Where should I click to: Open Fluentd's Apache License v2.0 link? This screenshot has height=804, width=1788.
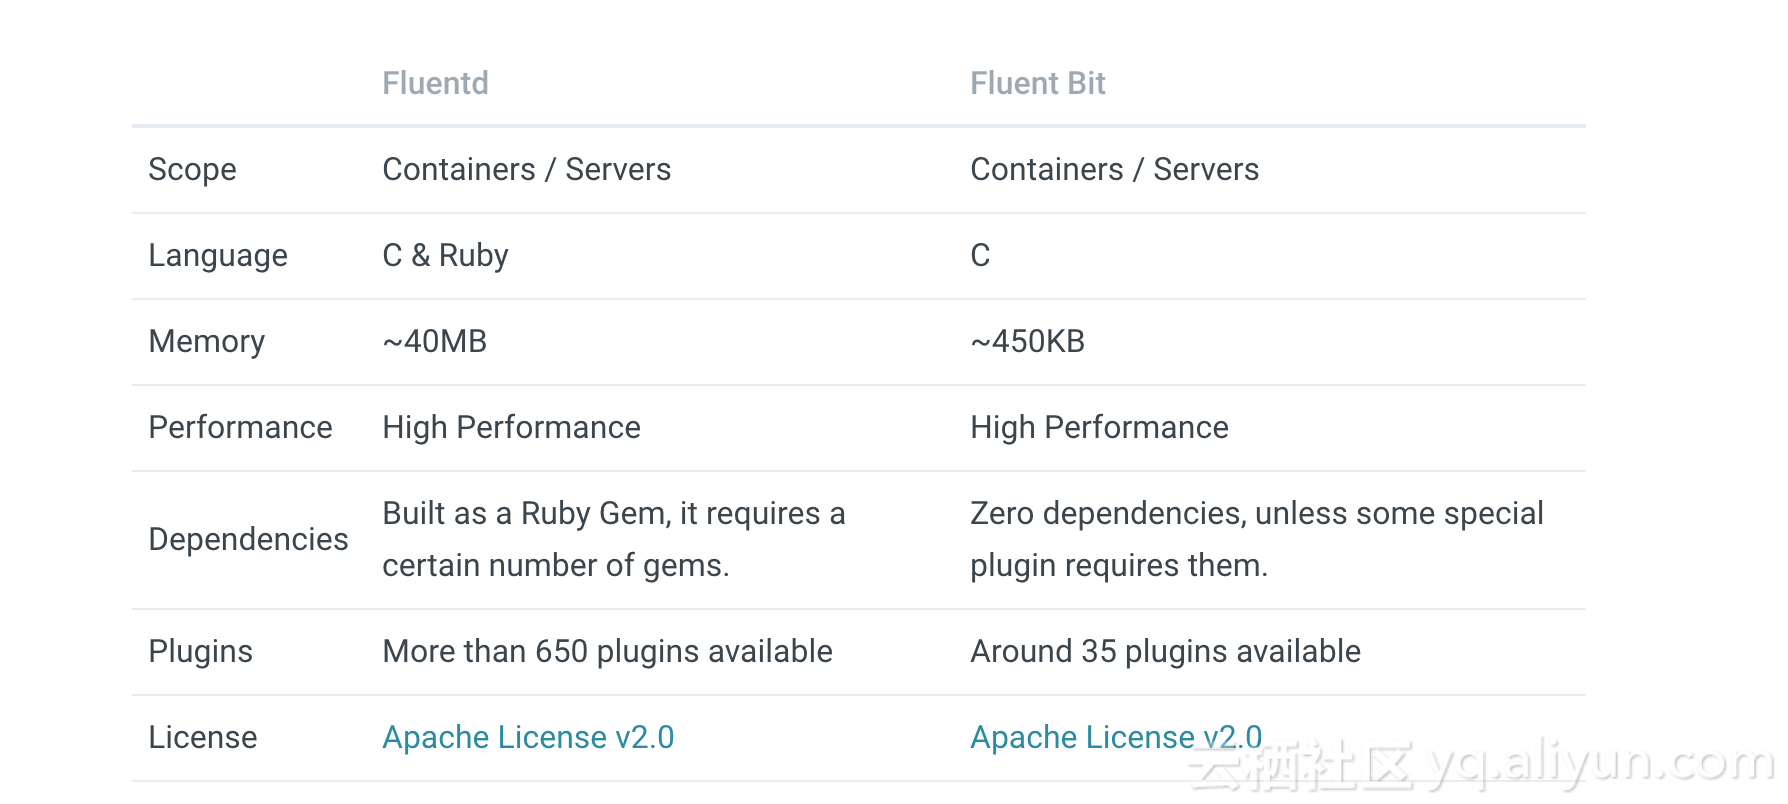(528, 737)
